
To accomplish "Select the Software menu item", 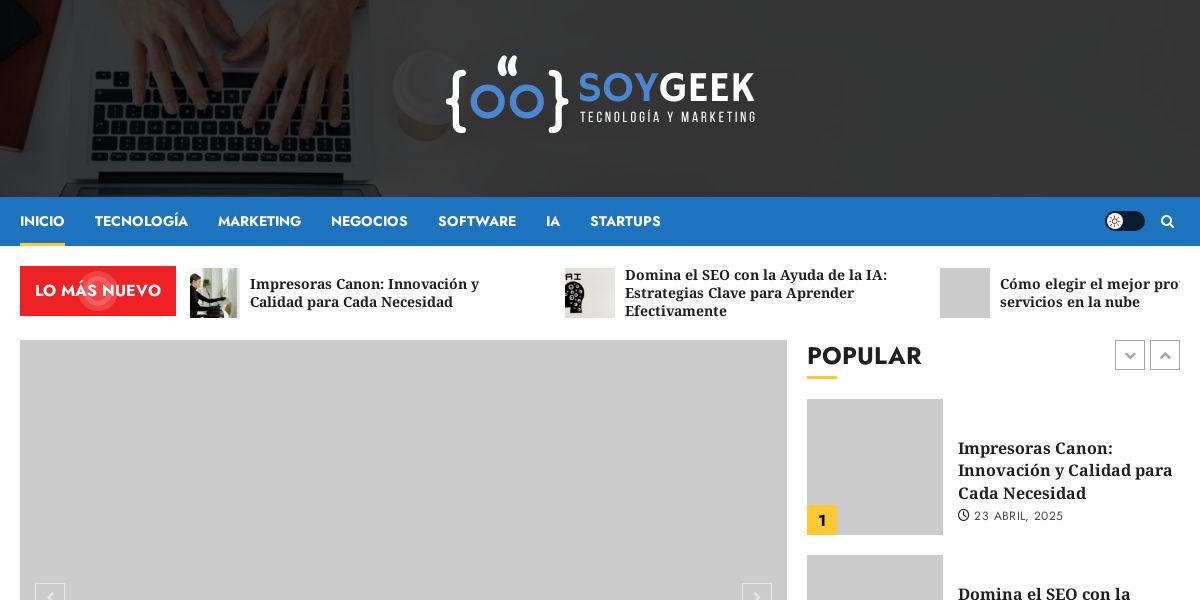I will 477,221.
